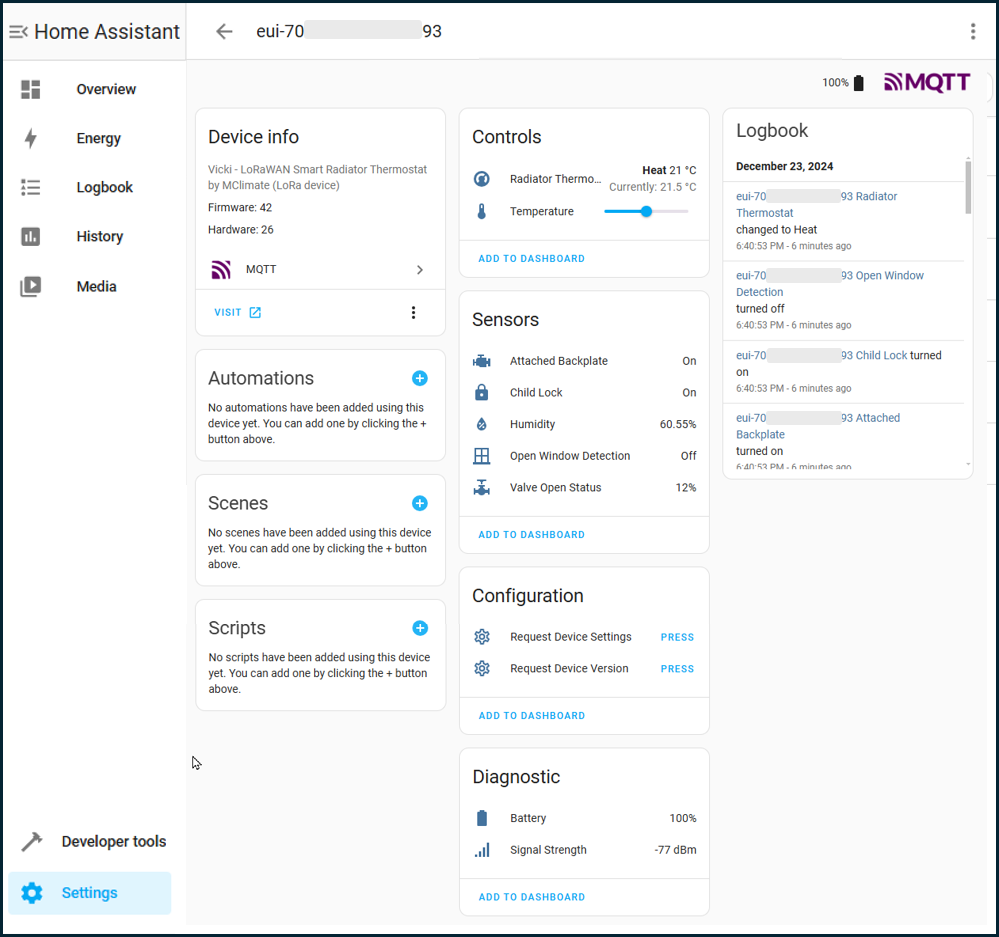Open the Valve Open Status sensor icon
The height and width of the screenshot is (937, 999).
pyautogui.click(x=482, y=487)
